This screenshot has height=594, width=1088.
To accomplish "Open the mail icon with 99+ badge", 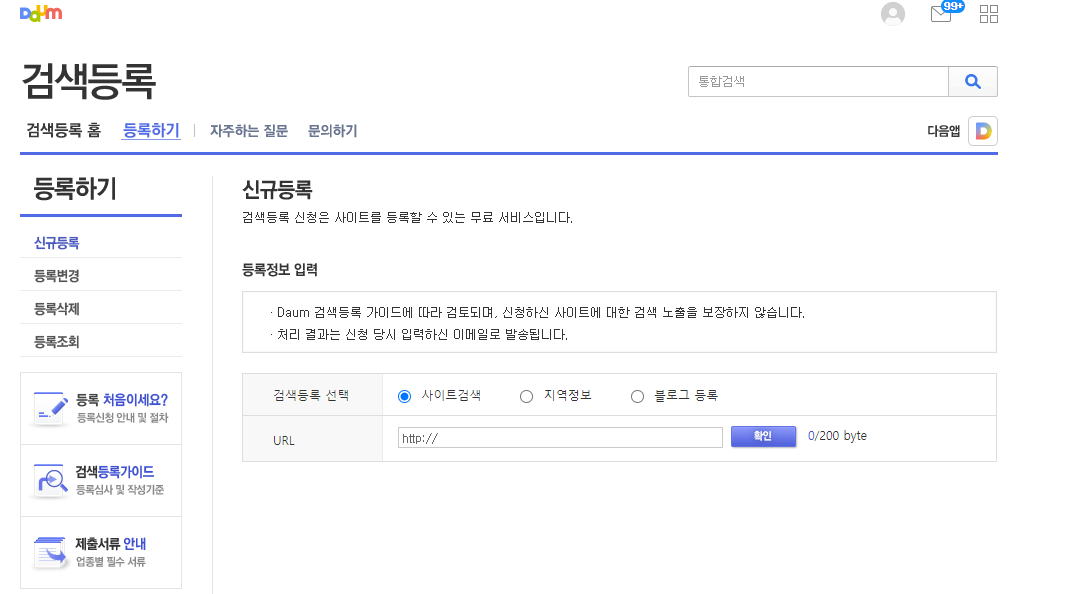I will click(946, 12).
